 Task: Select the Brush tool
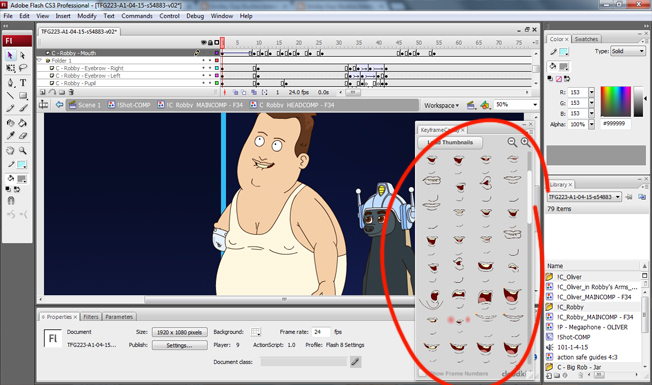(23, 108)
